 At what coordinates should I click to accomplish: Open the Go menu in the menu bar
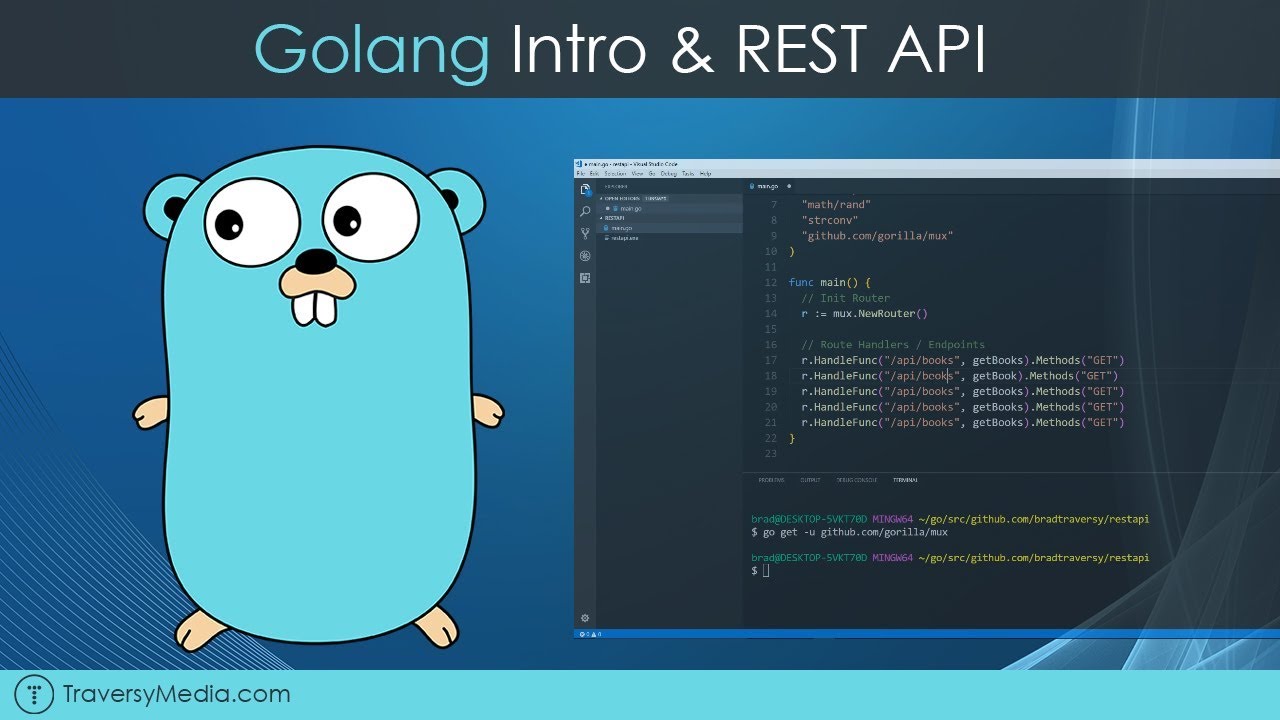point(652,174)
